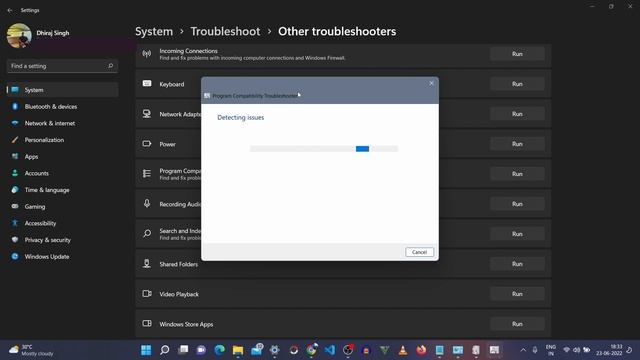Open taskbar Search

(164, 350)
